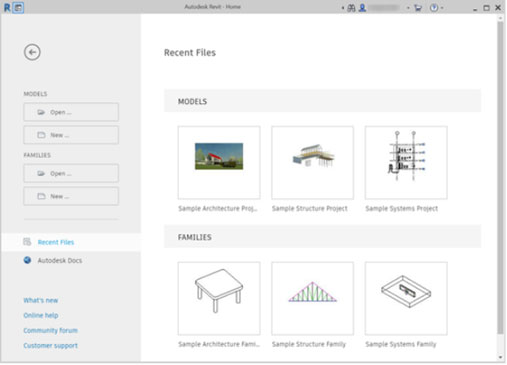The image size is (507, 365).
Task: Click the user sign-in icon
Action: click(362, 8)
